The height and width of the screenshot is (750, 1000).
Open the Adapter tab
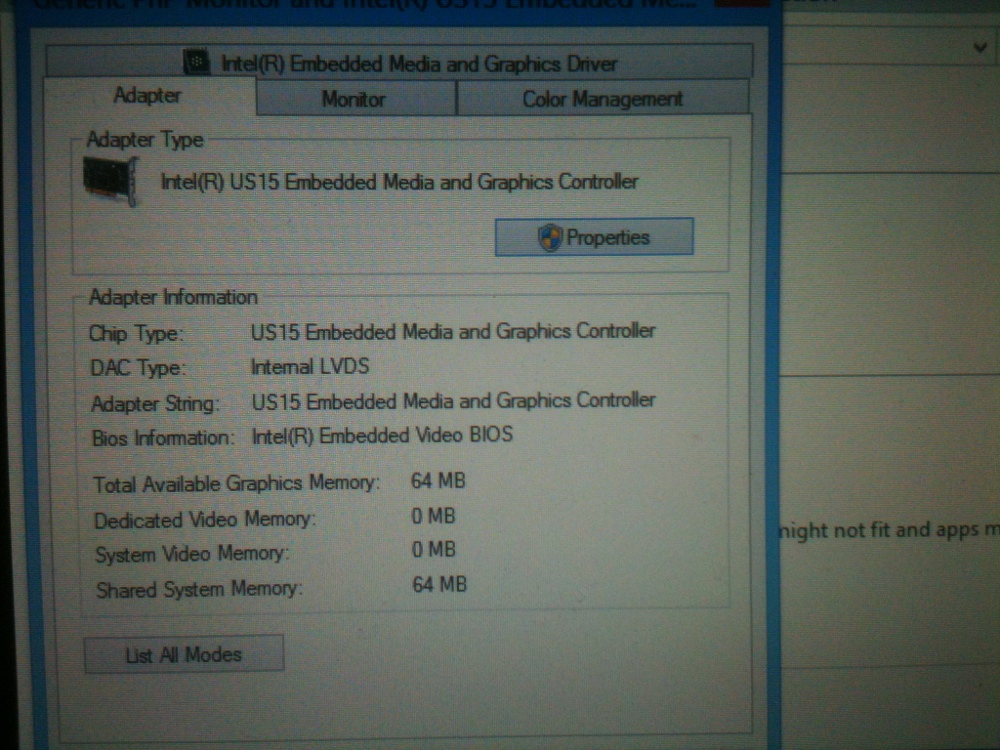pos(149,96)
